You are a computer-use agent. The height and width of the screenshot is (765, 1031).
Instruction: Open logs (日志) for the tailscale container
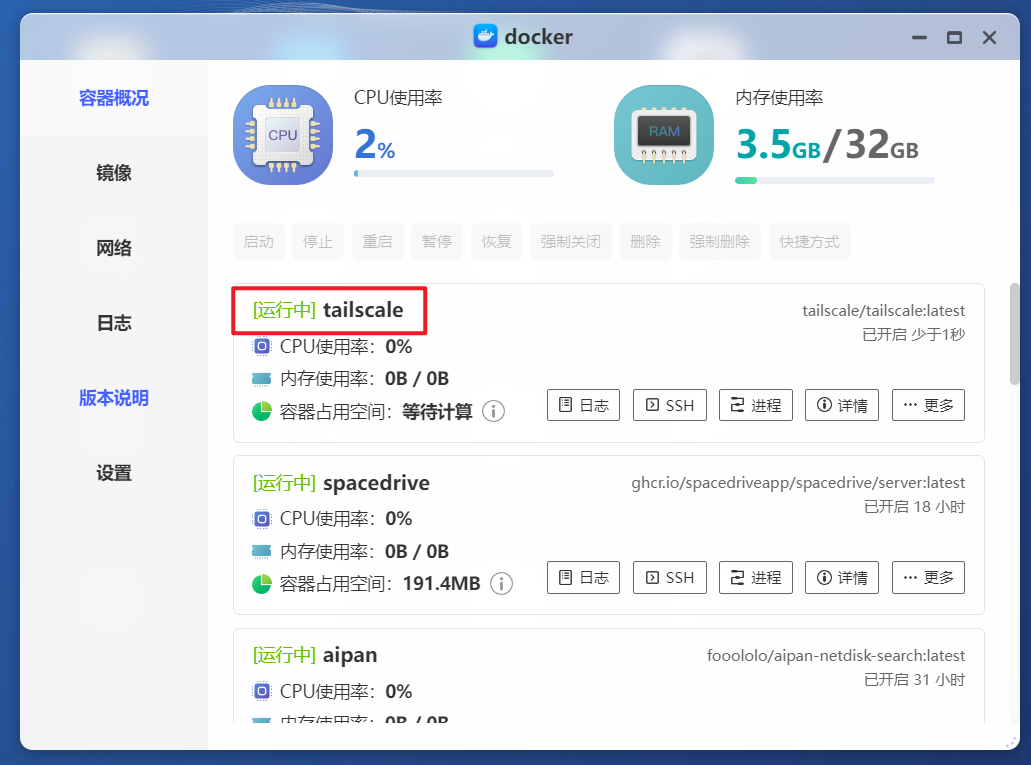[x=583, y=405]
